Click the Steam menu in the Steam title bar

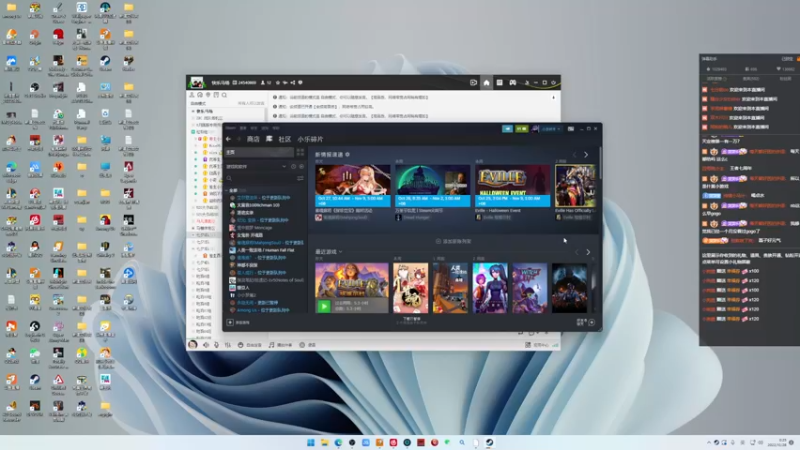[x=231, y=128]
